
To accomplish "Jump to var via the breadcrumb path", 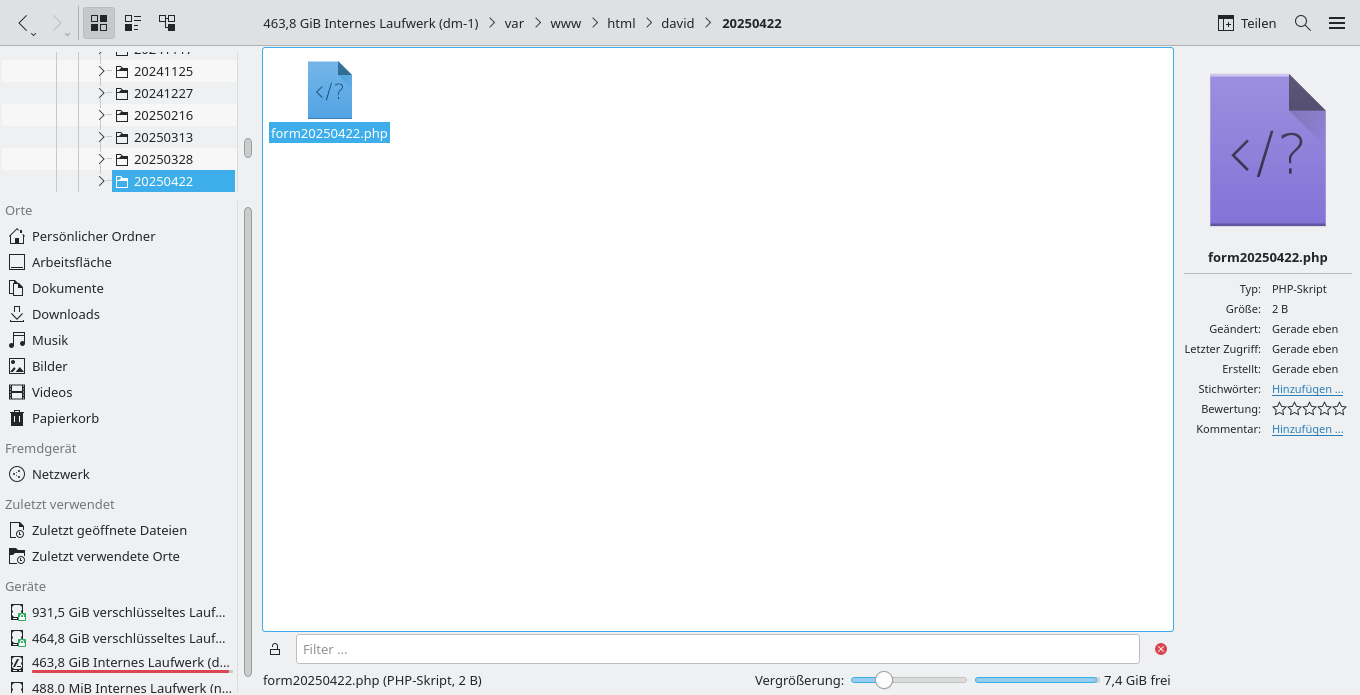I will click(513, 22).
